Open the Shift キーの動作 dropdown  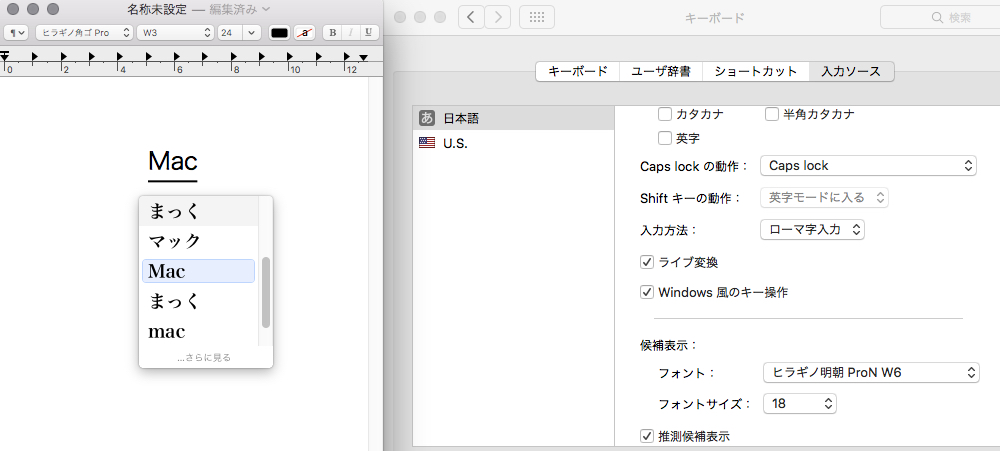(x=825, y=198)
